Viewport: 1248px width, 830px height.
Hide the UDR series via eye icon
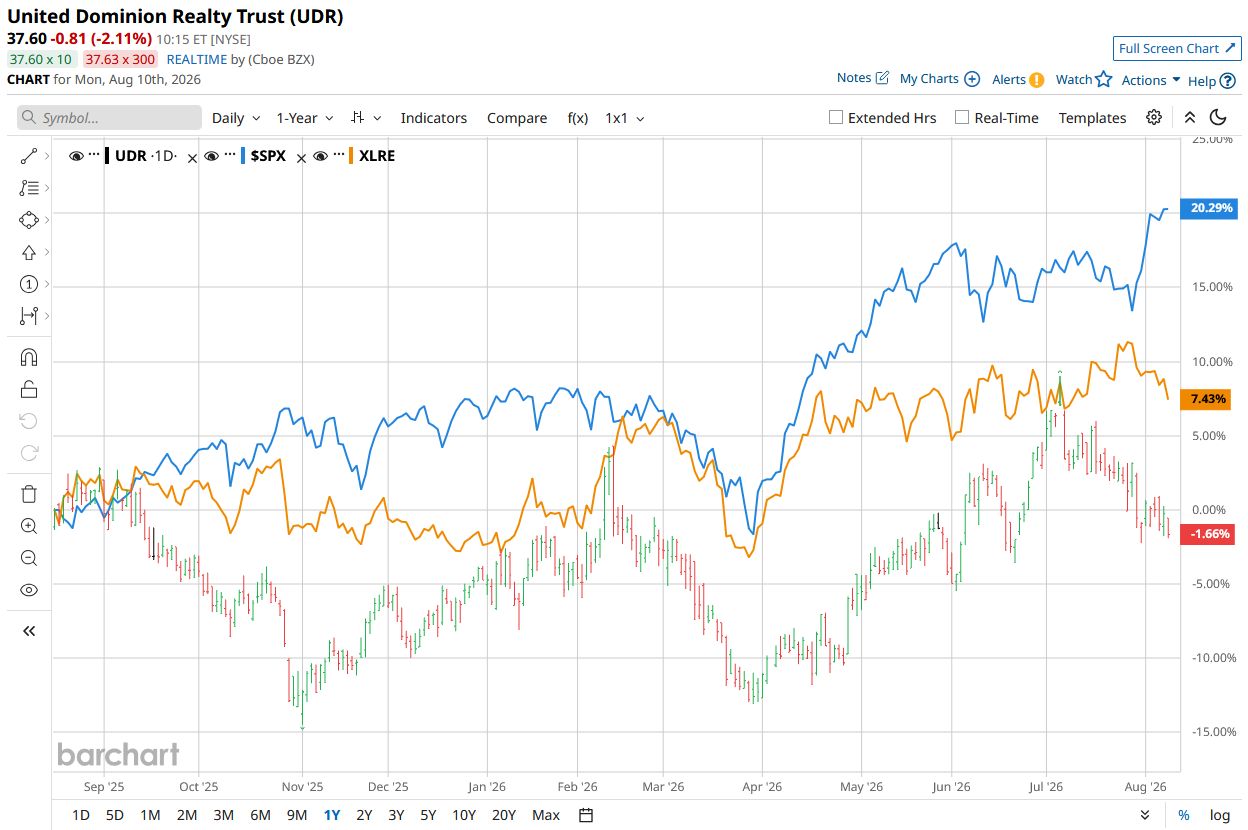(x=76, y=156)
